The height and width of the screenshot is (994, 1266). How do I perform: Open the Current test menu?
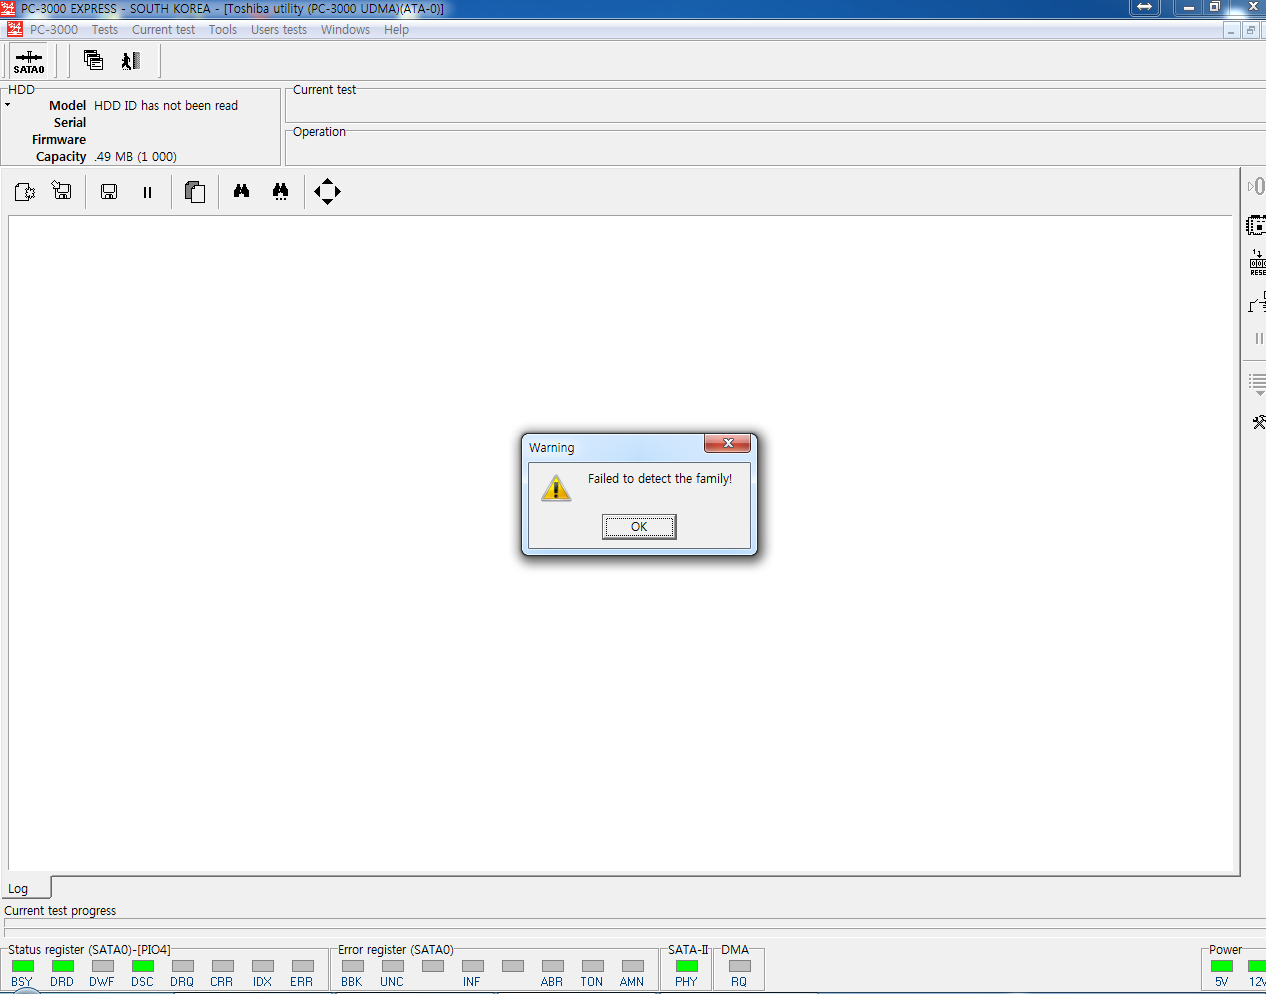[x=163, y=30]
